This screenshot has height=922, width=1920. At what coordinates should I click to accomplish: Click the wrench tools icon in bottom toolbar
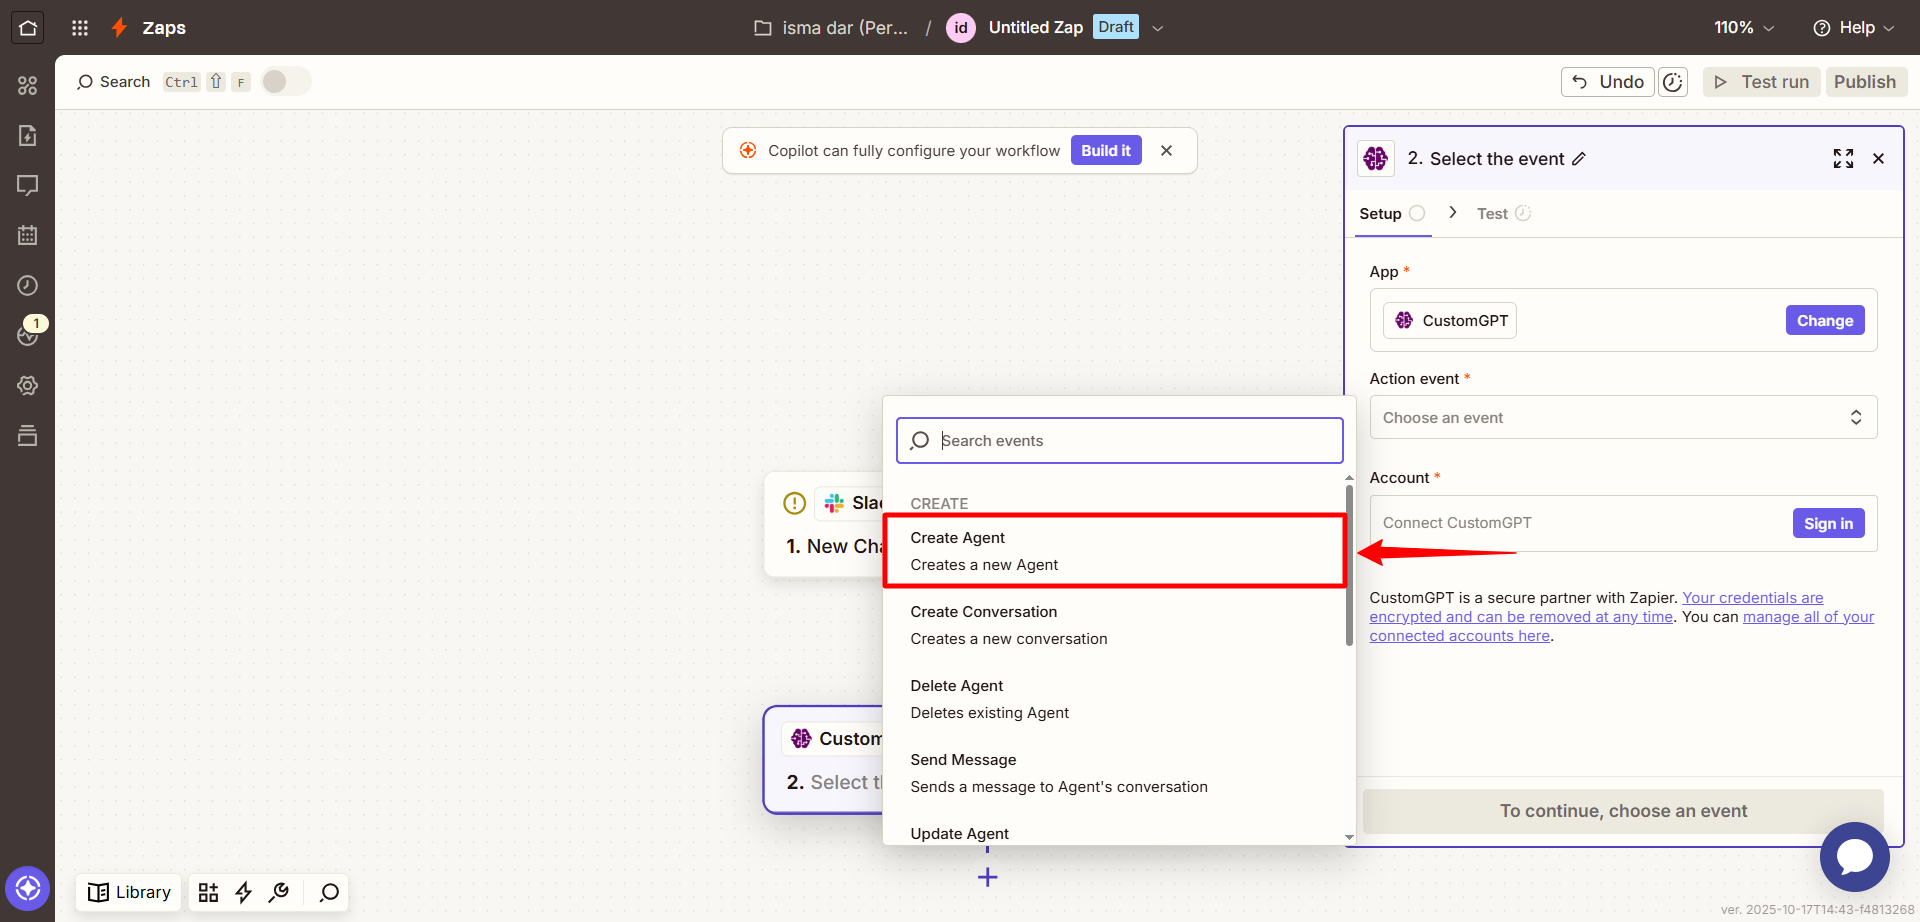(279, 892)
